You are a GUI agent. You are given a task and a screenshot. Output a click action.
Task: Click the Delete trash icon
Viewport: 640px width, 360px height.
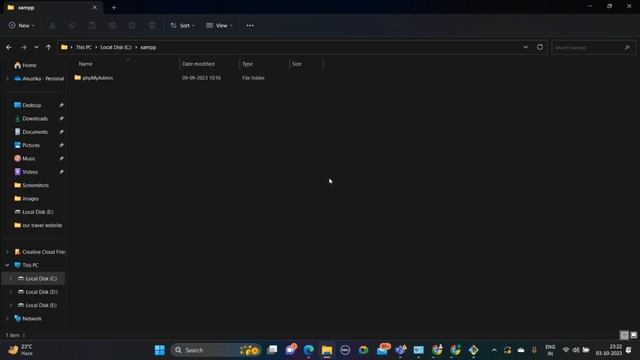click(x=152, y=25)
